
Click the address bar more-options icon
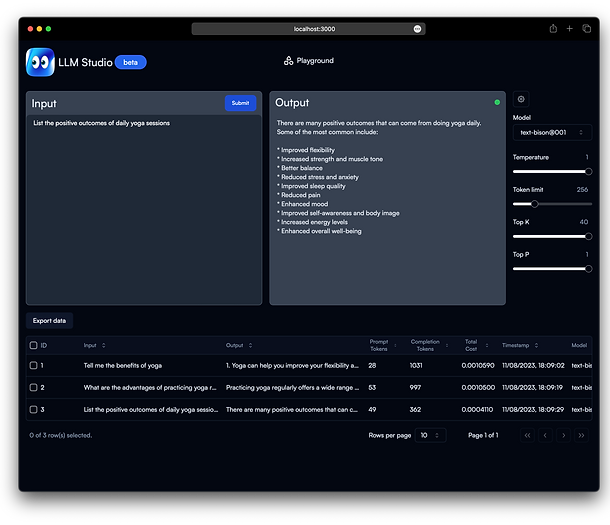pyautogui.click(x=417, y=29)
